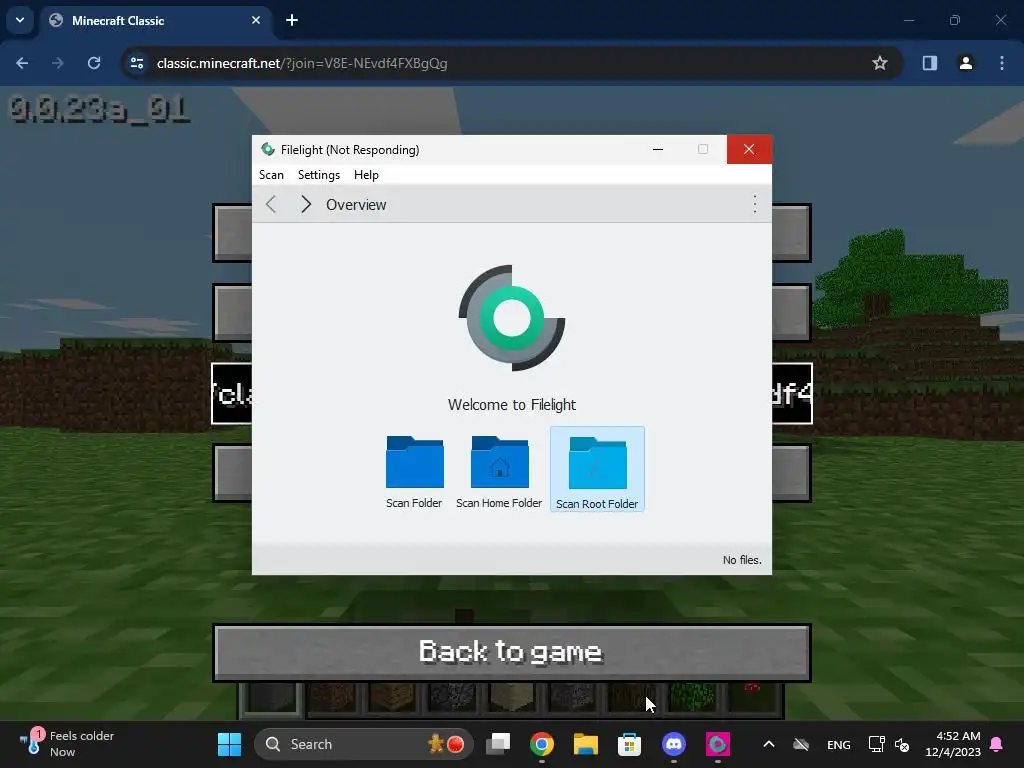1024x768 pixels.
Task: Open the Help menu in Filelight
Action: tap(366, 175)
